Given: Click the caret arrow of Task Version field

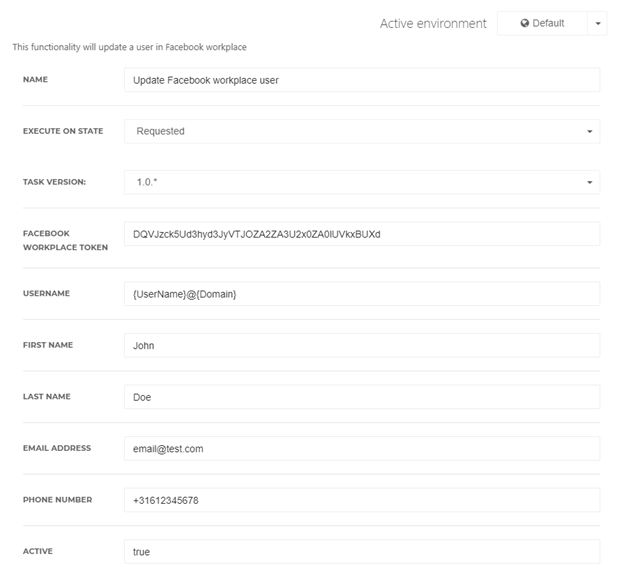Looking at the screenshot, I should click(589, 182).
